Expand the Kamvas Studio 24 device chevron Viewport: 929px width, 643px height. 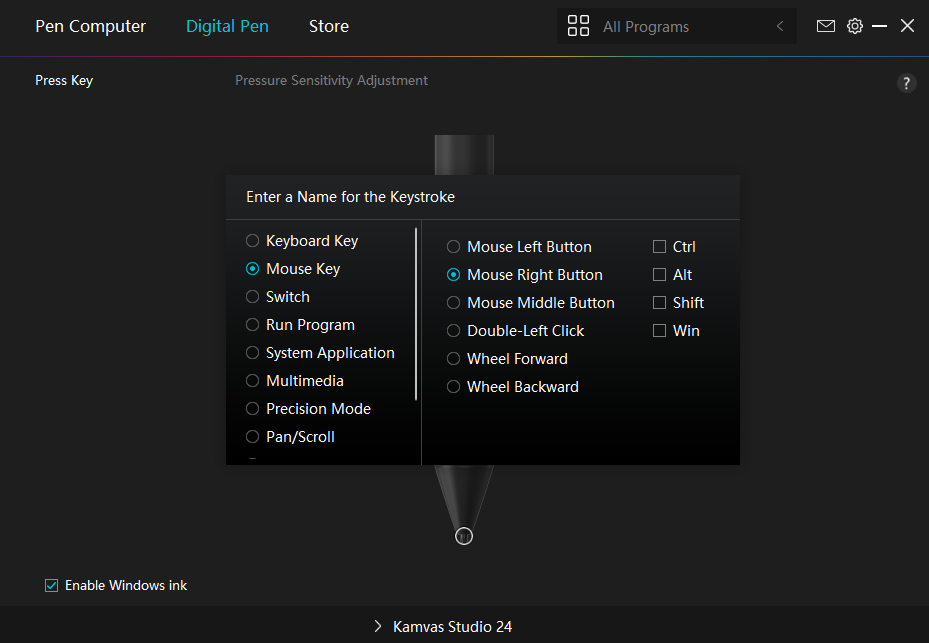378,626
